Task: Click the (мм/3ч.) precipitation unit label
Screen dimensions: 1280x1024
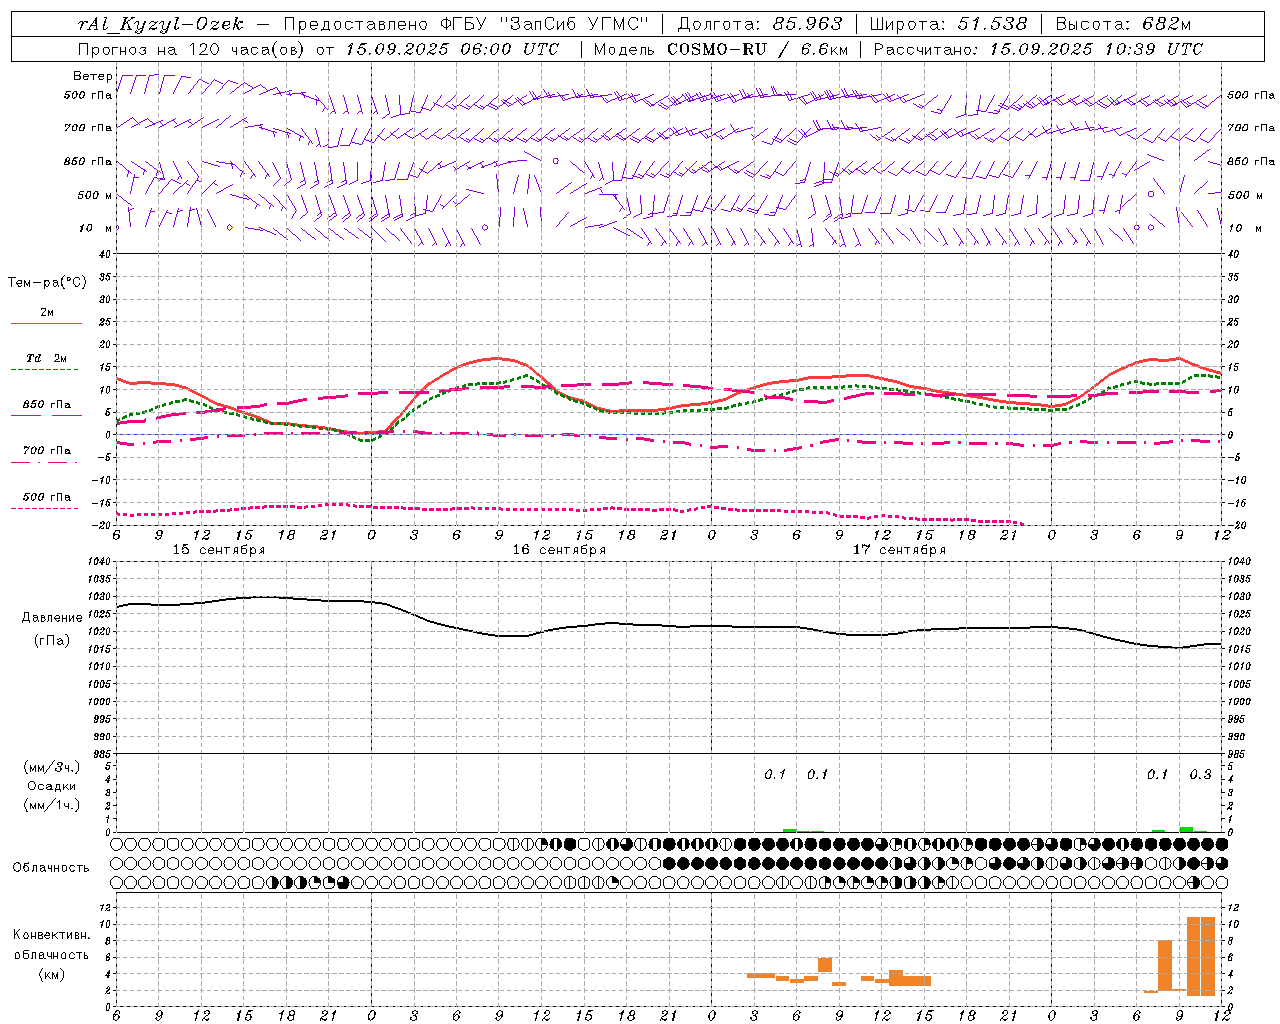Action: point(52,768)
